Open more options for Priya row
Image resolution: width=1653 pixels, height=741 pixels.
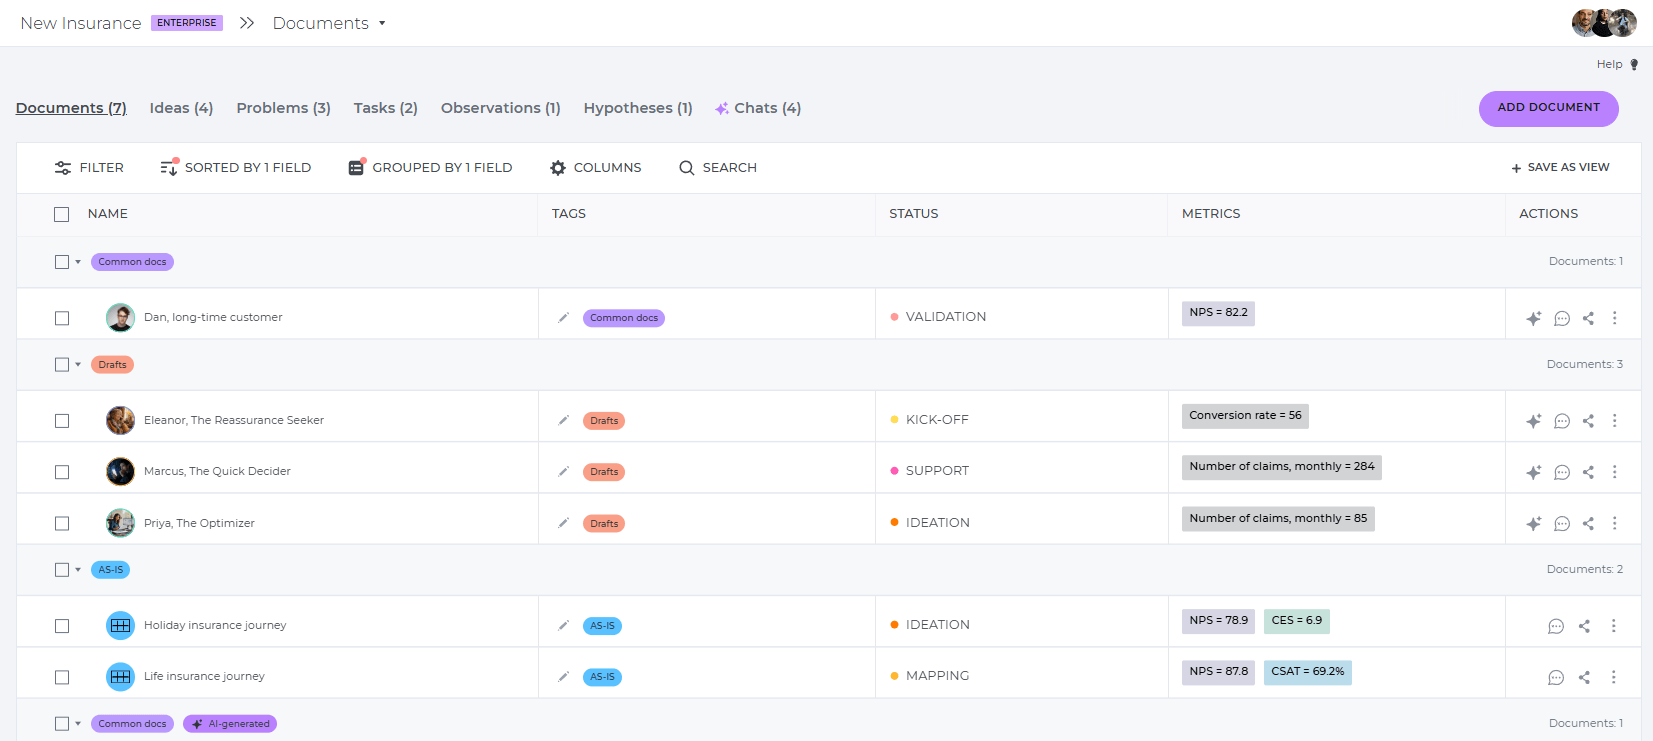tap(1614, 524)
